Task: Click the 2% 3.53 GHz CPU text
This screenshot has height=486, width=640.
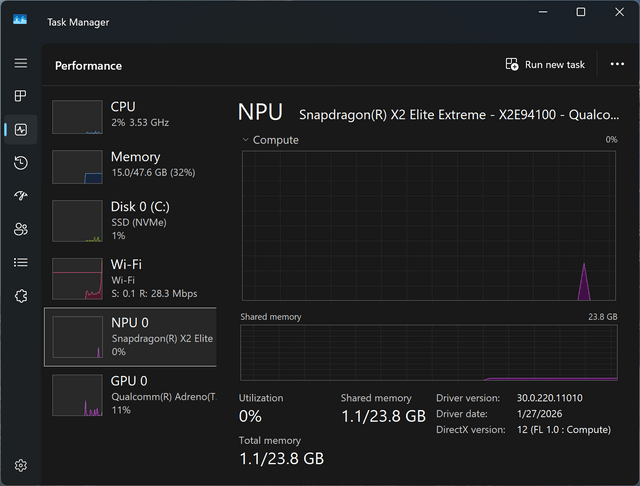Action: click(140, 122)
